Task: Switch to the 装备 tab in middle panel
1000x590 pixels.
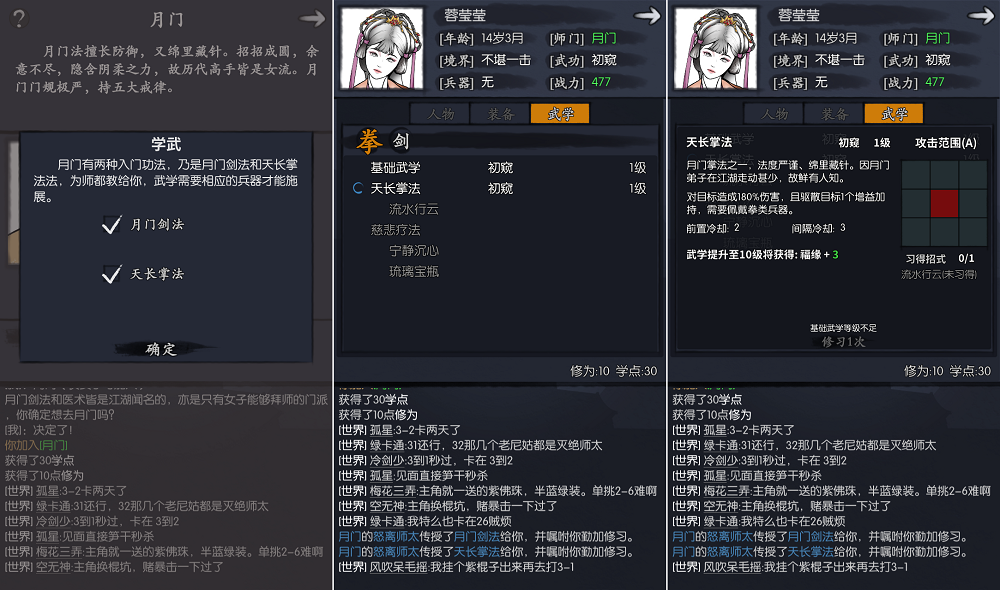Action: 501,114
